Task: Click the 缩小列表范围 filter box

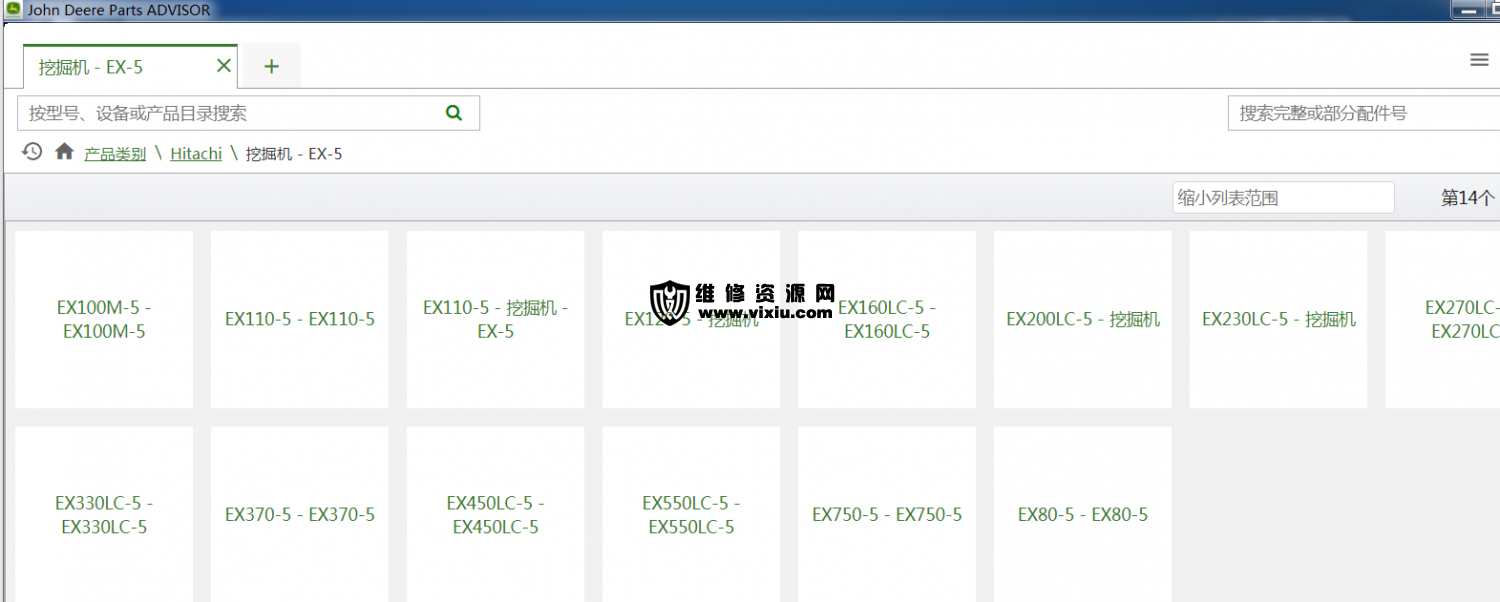Action: [1283, 198]
